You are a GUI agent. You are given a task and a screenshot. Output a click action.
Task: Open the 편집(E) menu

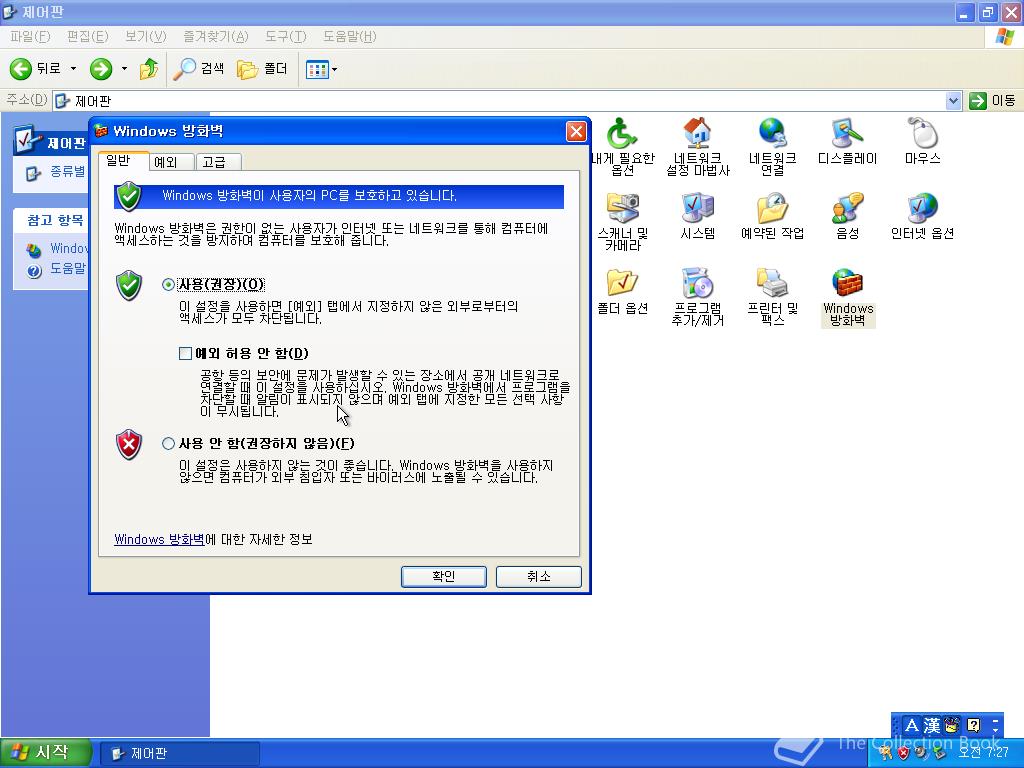tap(87, 37)
